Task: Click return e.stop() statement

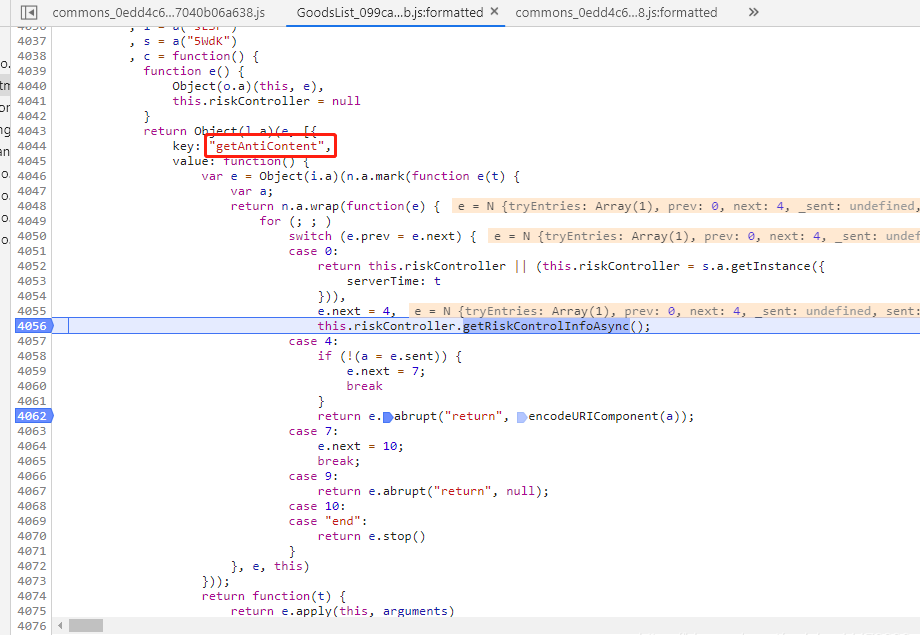Action: [x=371, y=536]
